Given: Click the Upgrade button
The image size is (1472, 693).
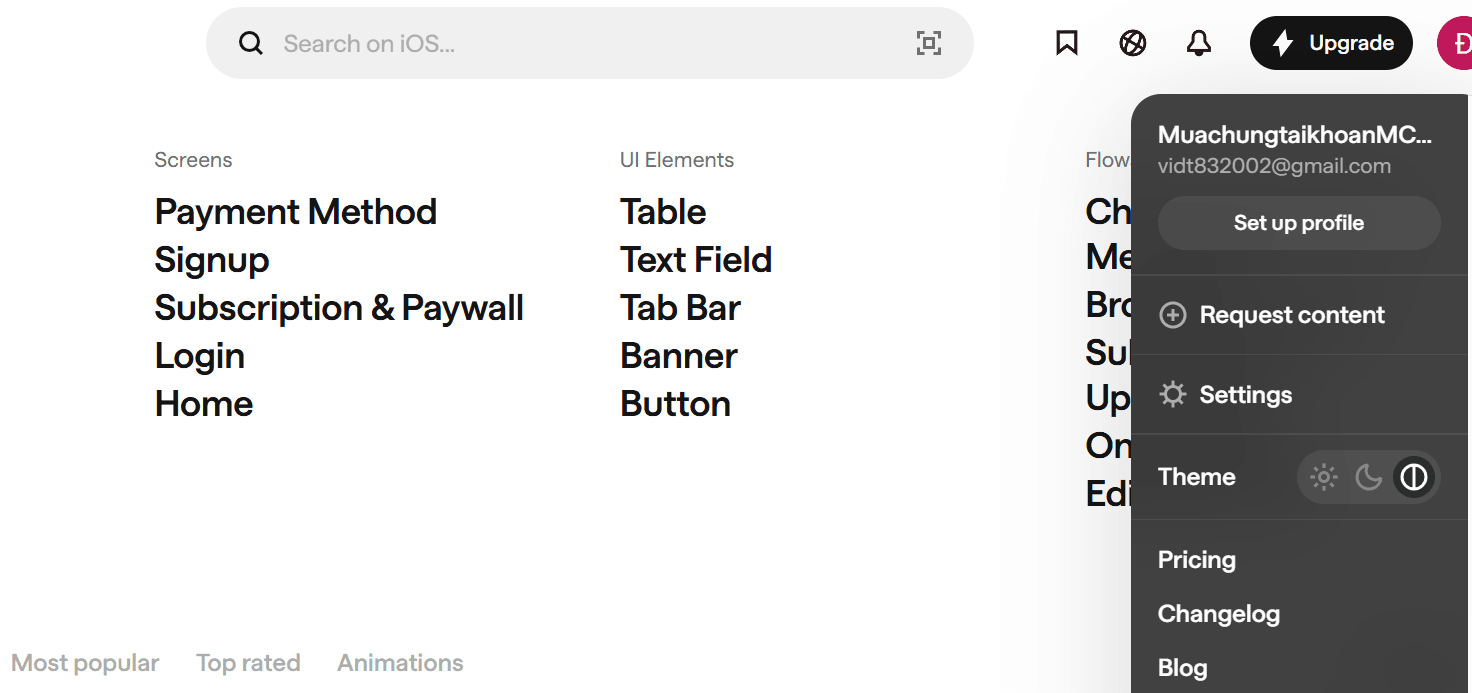Looking at the screenshot, I should pos(1331,43).
